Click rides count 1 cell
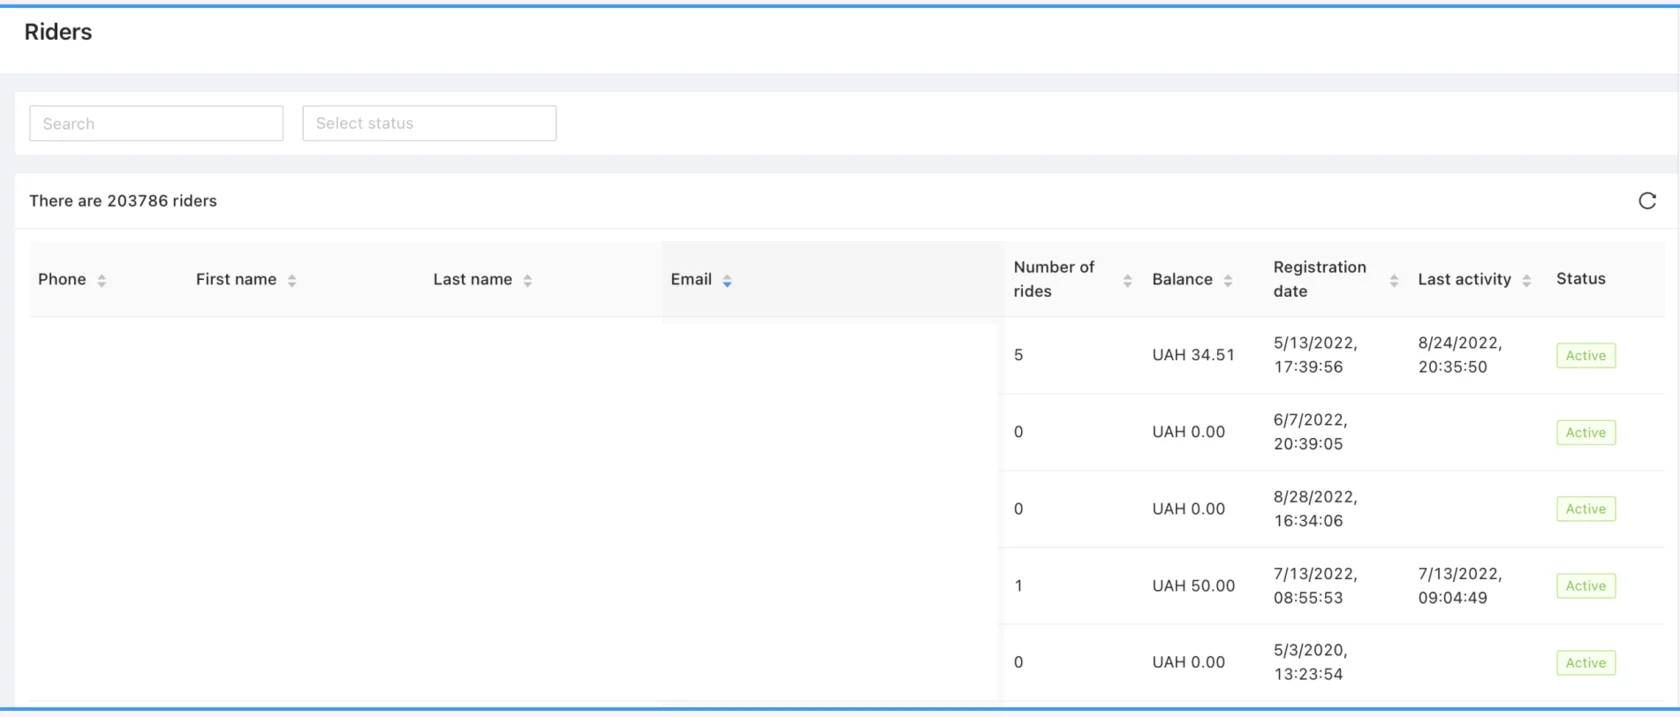Screen dimensions: 1680x717 click(x=1018, y=586)
